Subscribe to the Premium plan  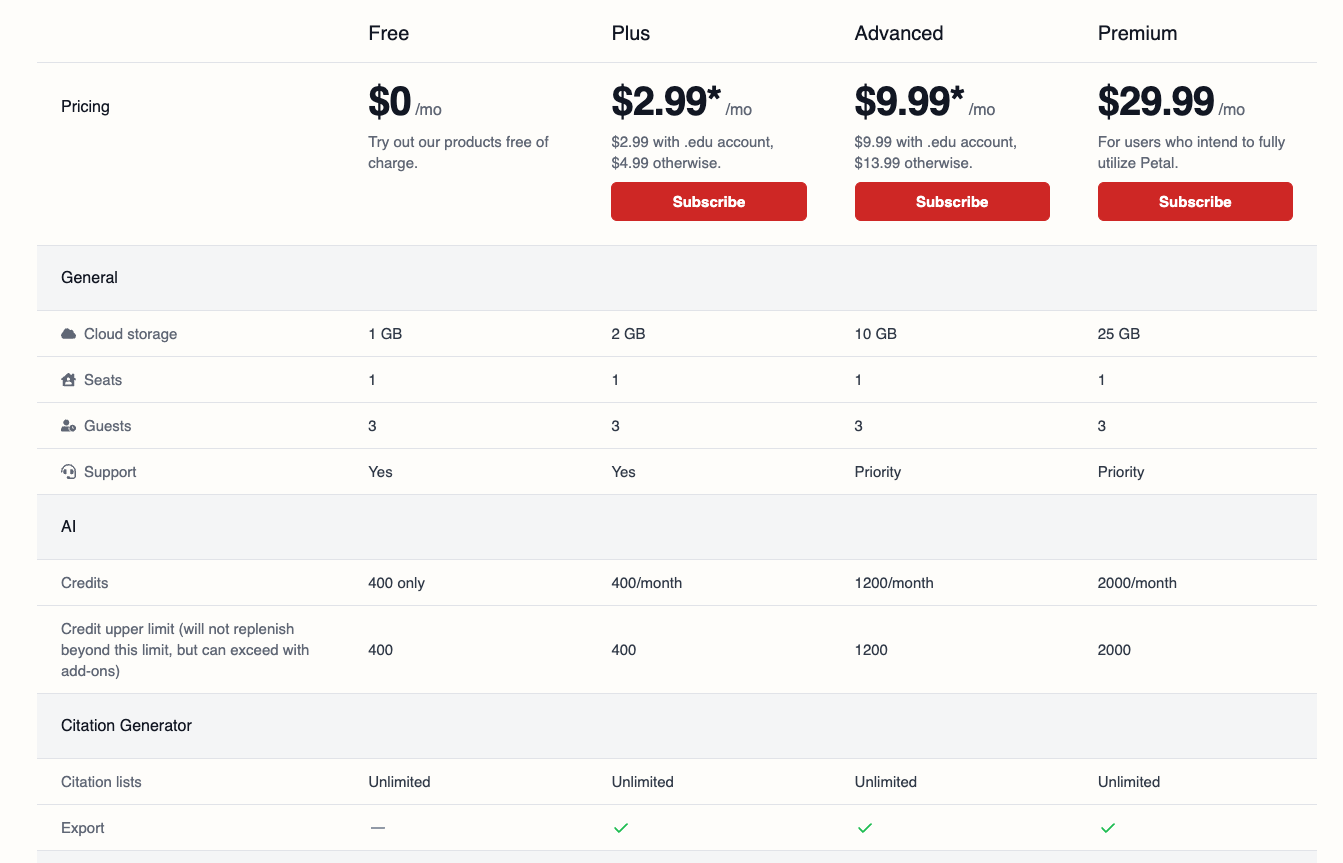click(1194, 201)
